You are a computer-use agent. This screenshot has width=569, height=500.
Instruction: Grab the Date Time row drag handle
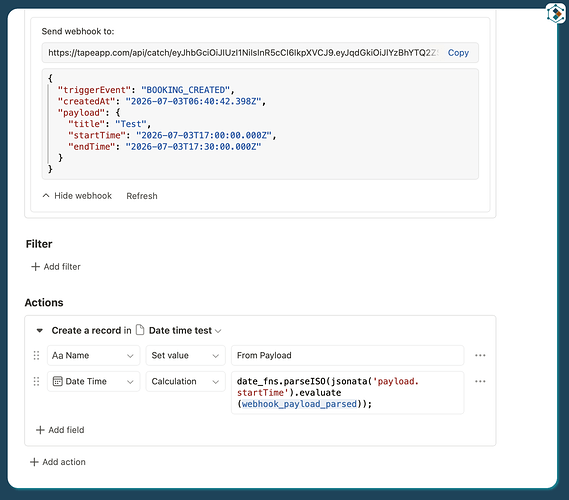(36, 381)
